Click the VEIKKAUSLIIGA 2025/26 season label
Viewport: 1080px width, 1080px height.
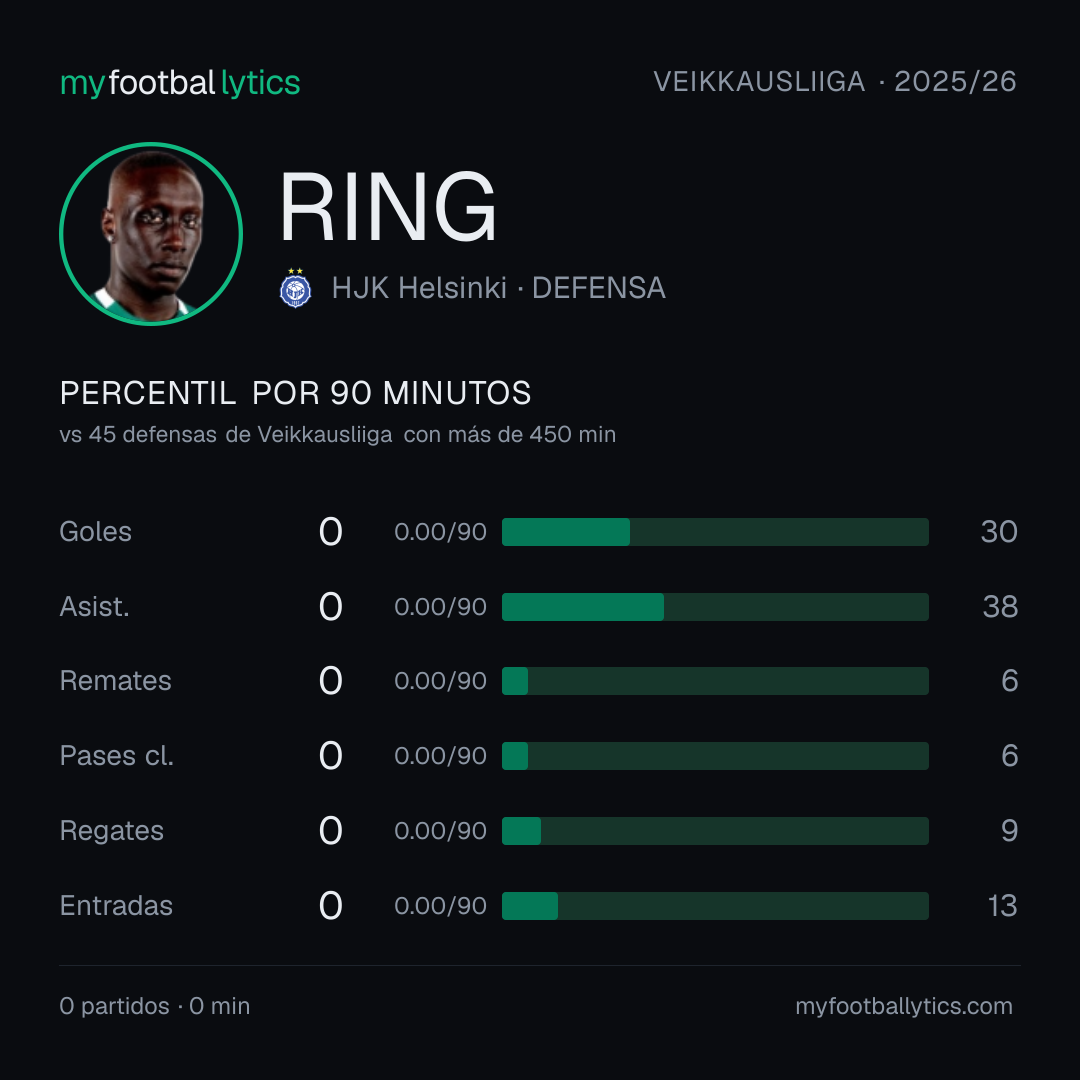click(835, 81)
